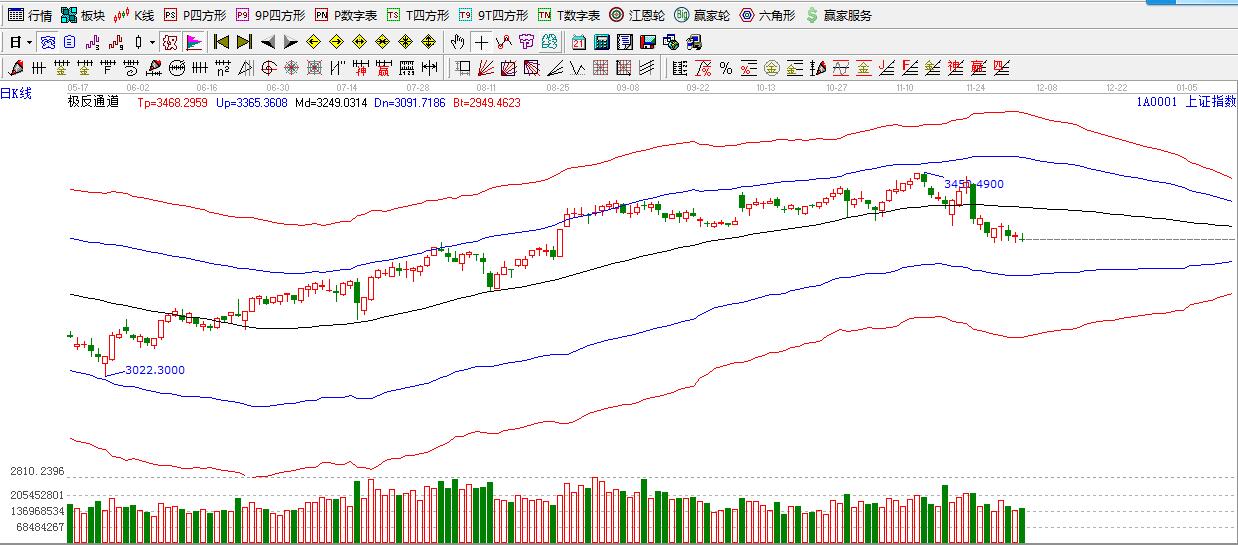1238x545 pixels.
Task: Click the red upper channel band line
Action: (600, 151)
